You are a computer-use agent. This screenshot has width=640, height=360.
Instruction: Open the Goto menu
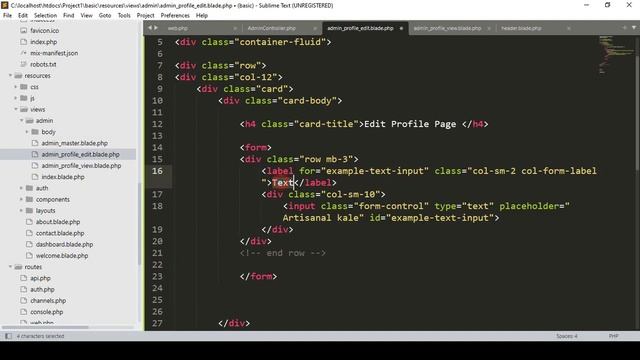click(x=105, y=16)
